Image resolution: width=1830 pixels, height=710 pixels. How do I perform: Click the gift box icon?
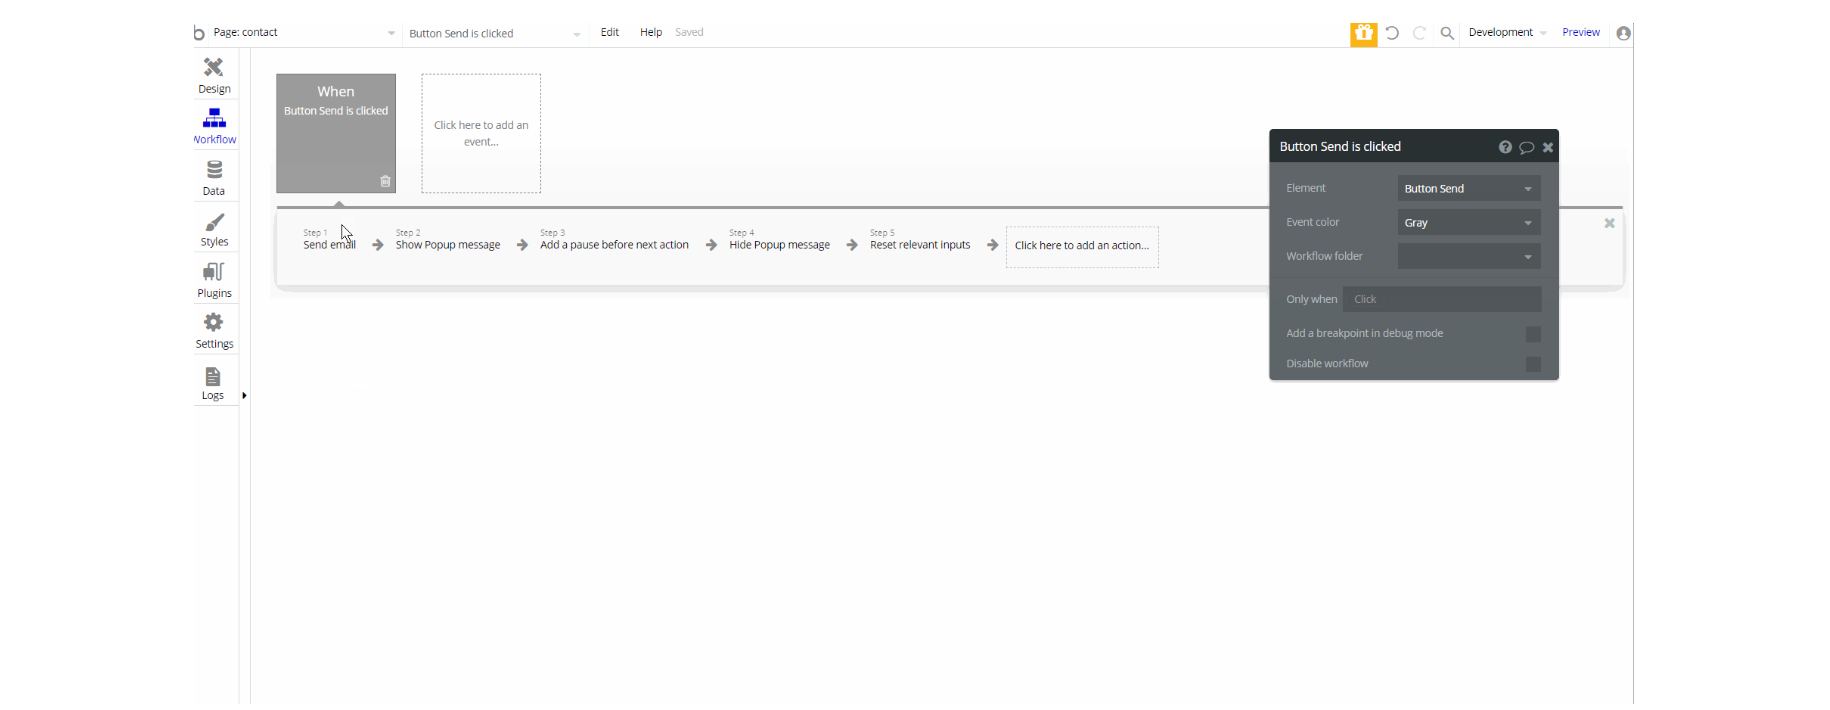(1364, 34)
